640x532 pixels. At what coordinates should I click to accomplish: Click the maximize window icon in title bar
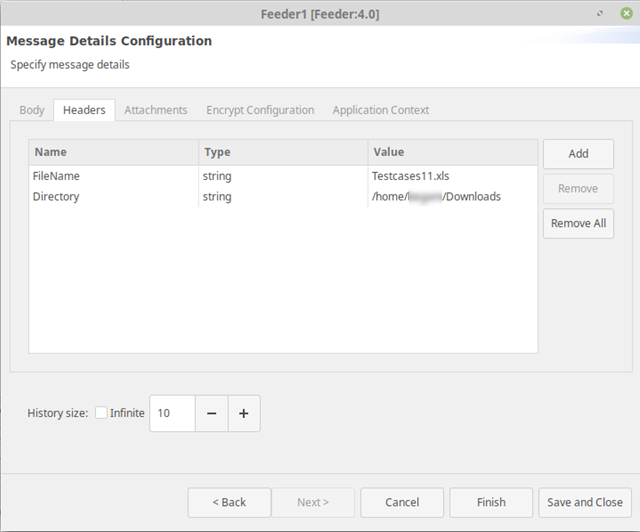tap(600, 14)
